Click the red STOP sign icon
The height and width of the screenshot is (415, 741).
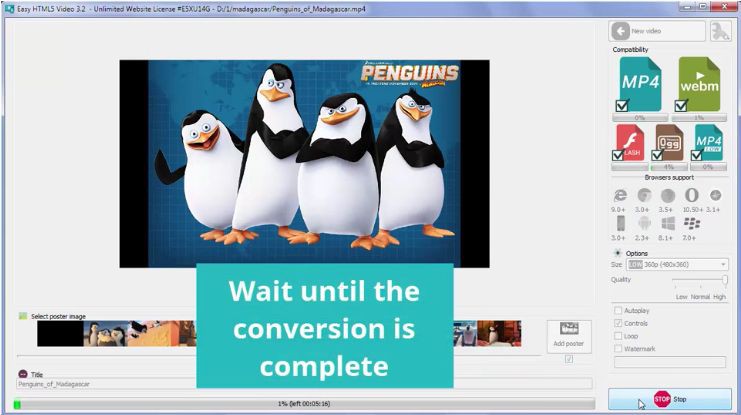pyautogui.click(x=662, y=399)
